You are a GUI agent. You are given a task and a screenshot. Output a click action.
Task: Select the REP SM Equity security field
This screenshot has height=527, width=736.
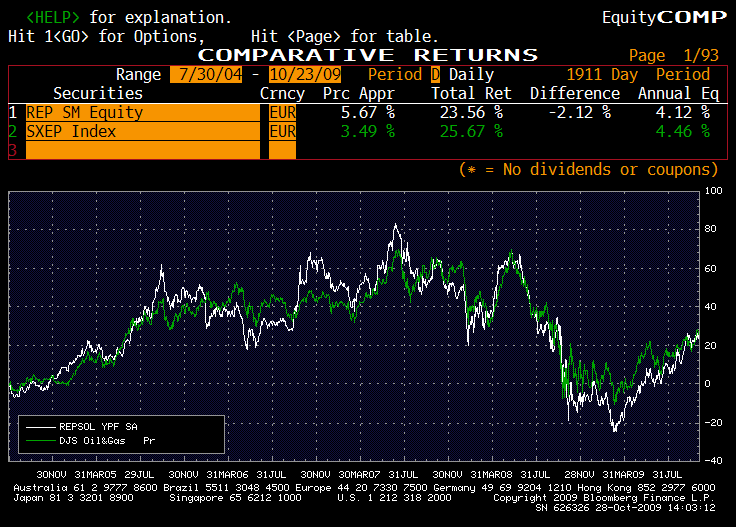(x=143, y=113)
